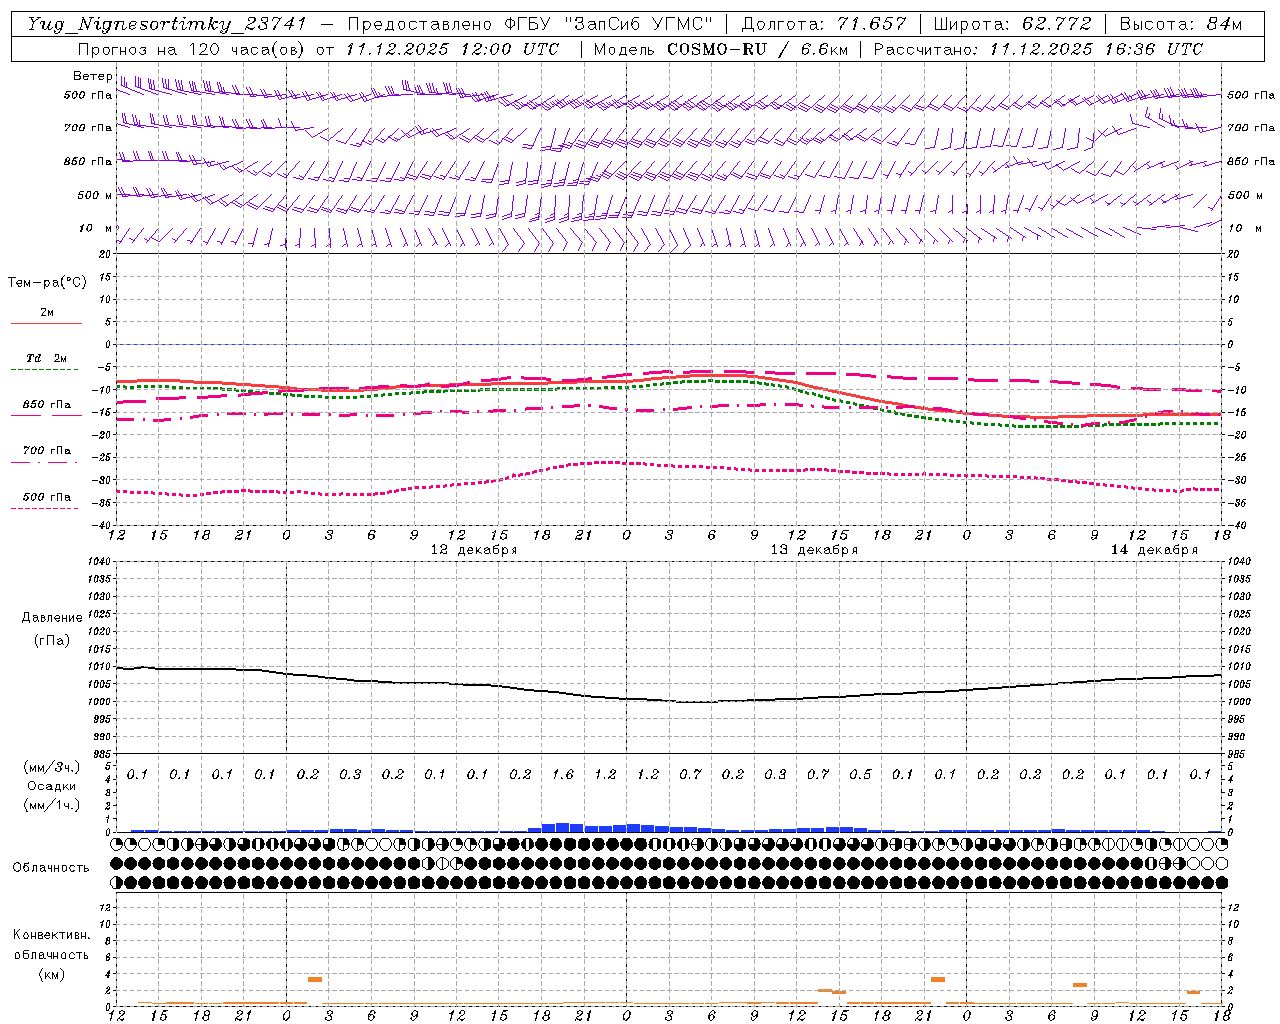Click the 12 декабря date label
The image size is (1280, 1024).
point(474,550)
